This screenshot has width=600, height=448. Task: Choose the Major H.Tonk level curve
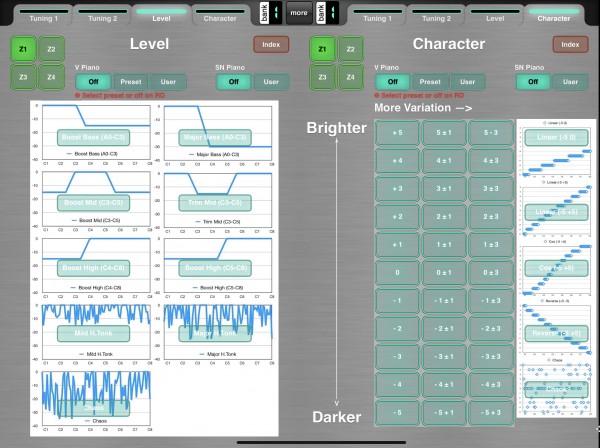[215, 333]
